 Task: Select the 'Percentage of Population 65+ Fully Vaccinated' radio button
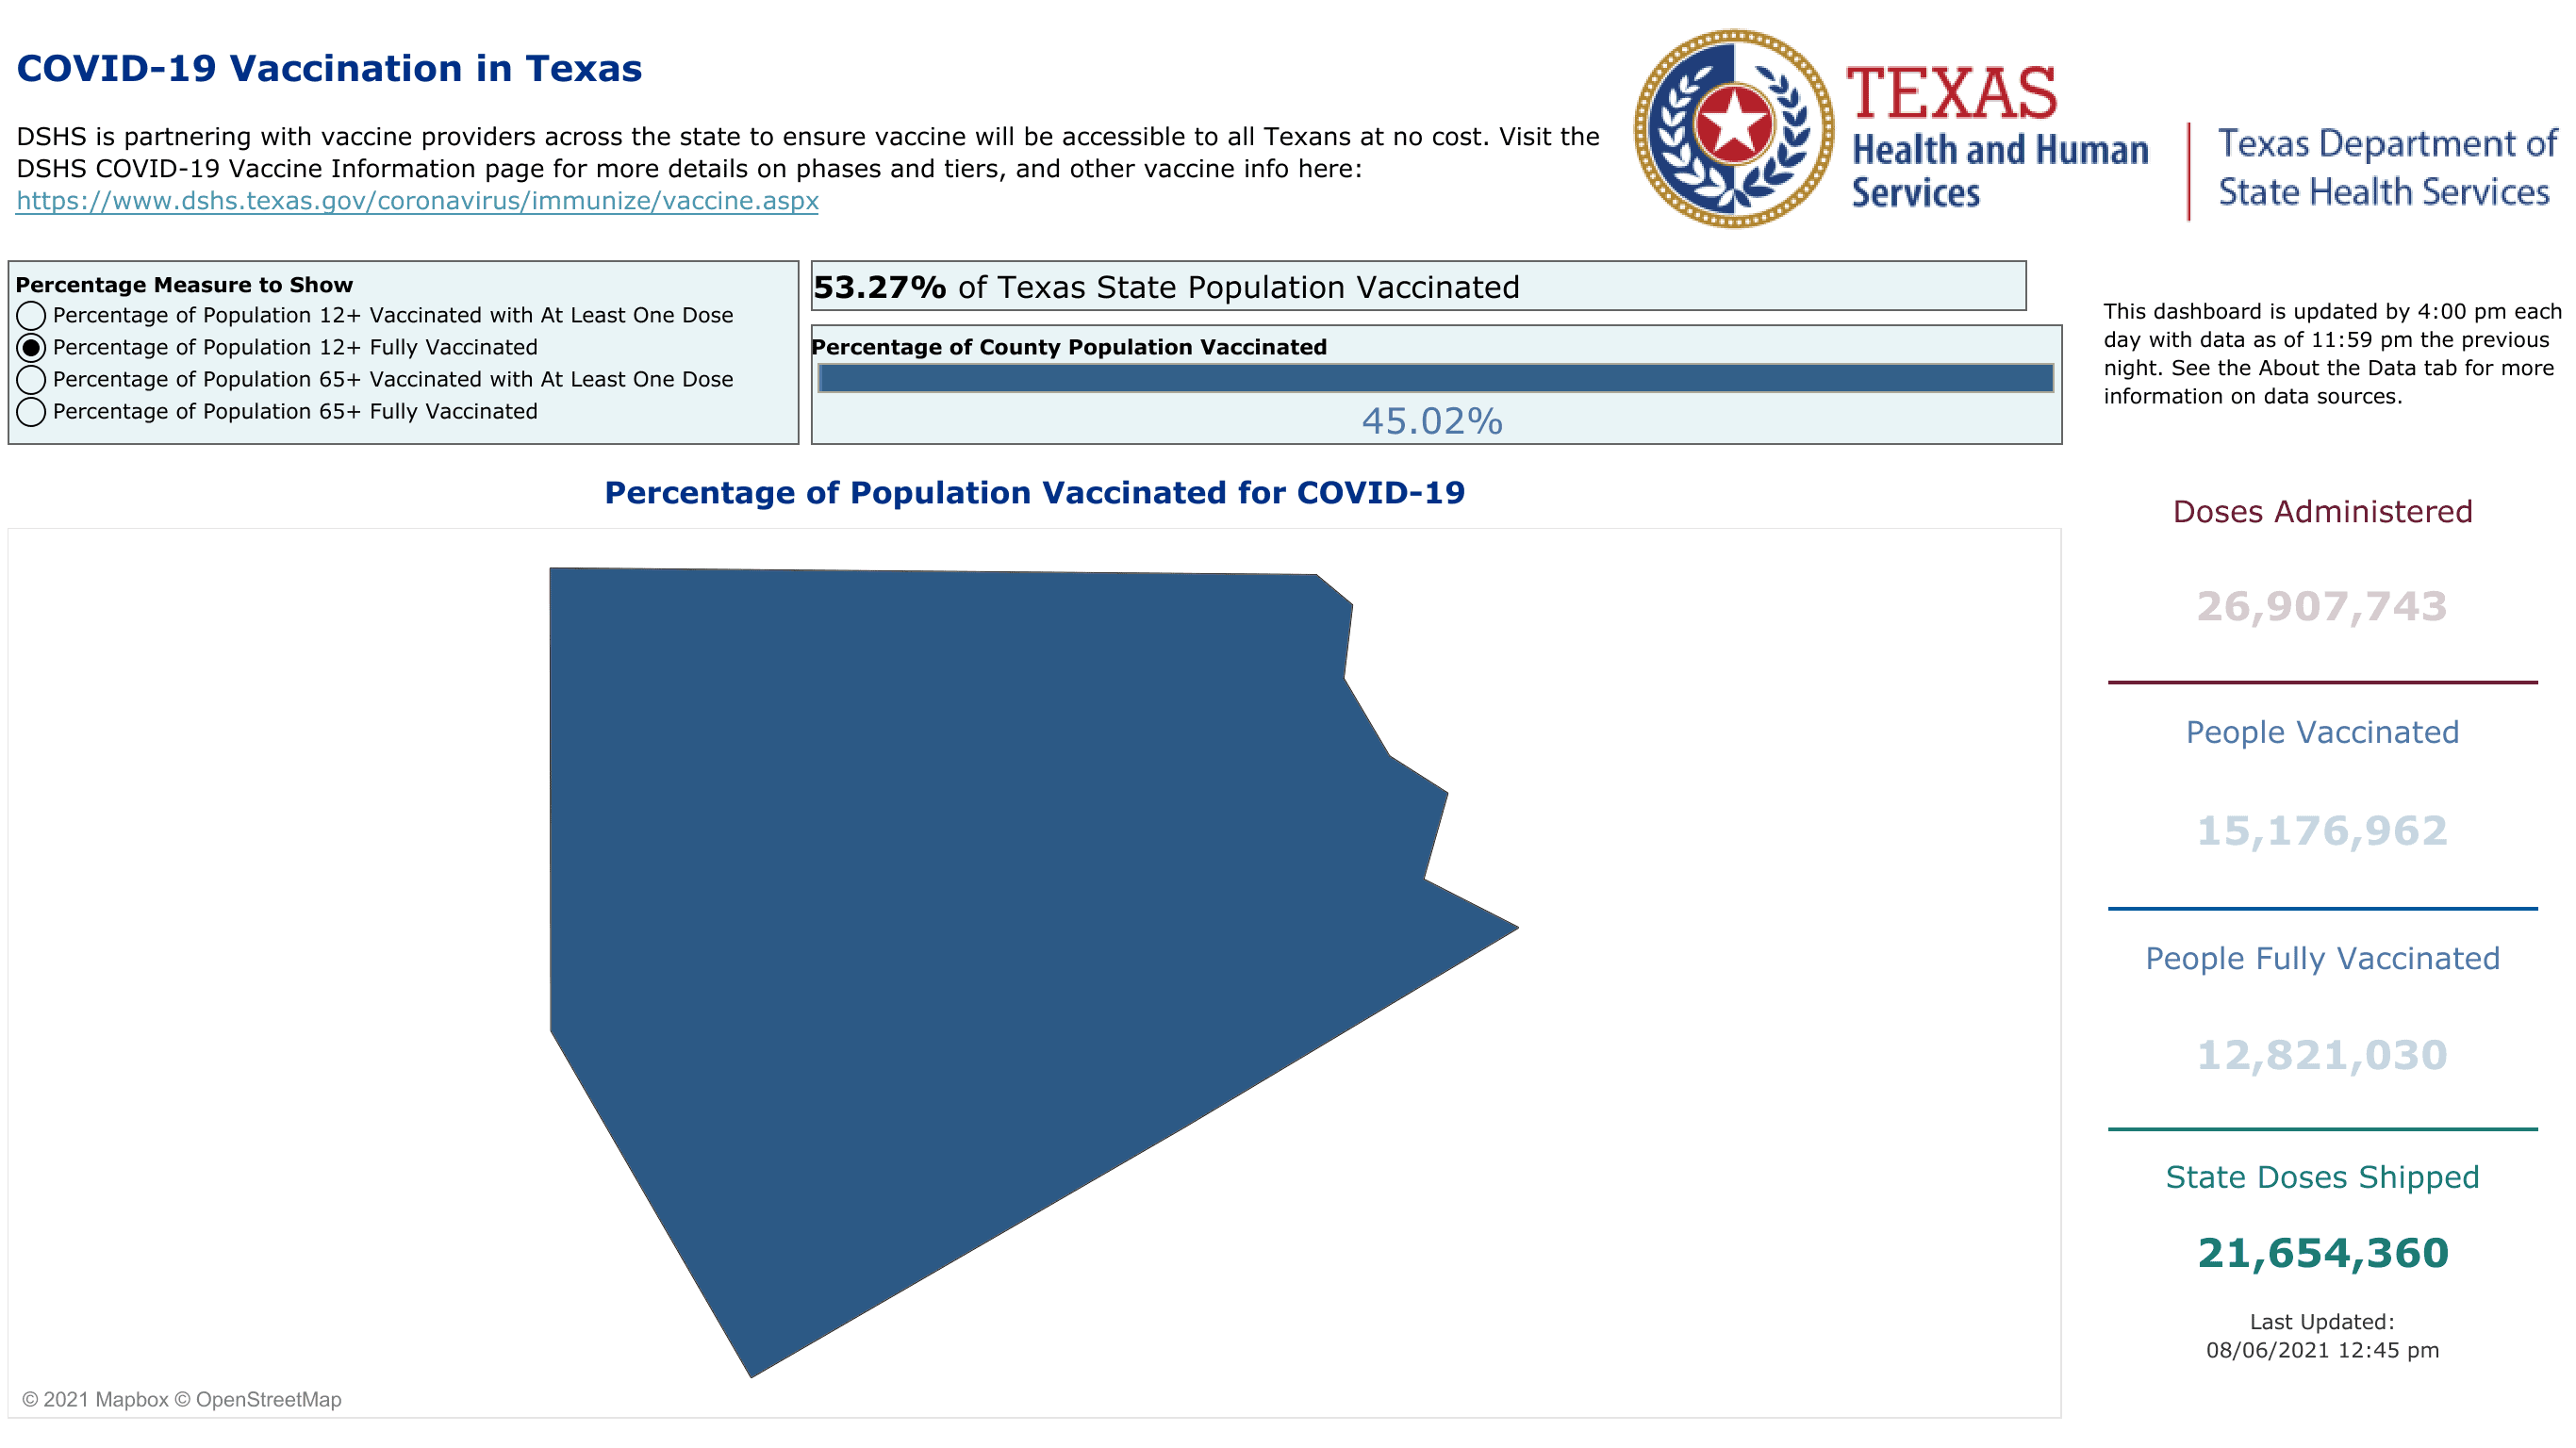click(32, 410)
